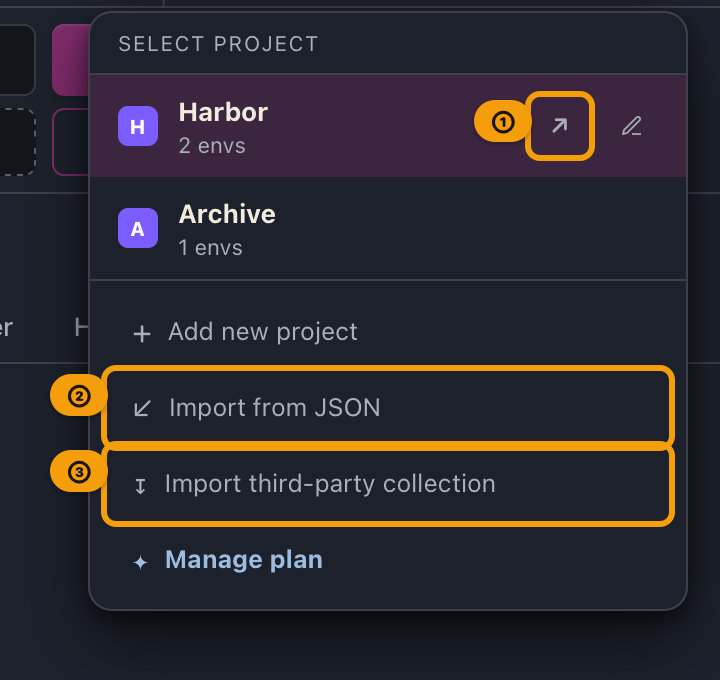Click the magenta tile behind the menu
Viewport: 720px width, 680px height.
[71, 60]
